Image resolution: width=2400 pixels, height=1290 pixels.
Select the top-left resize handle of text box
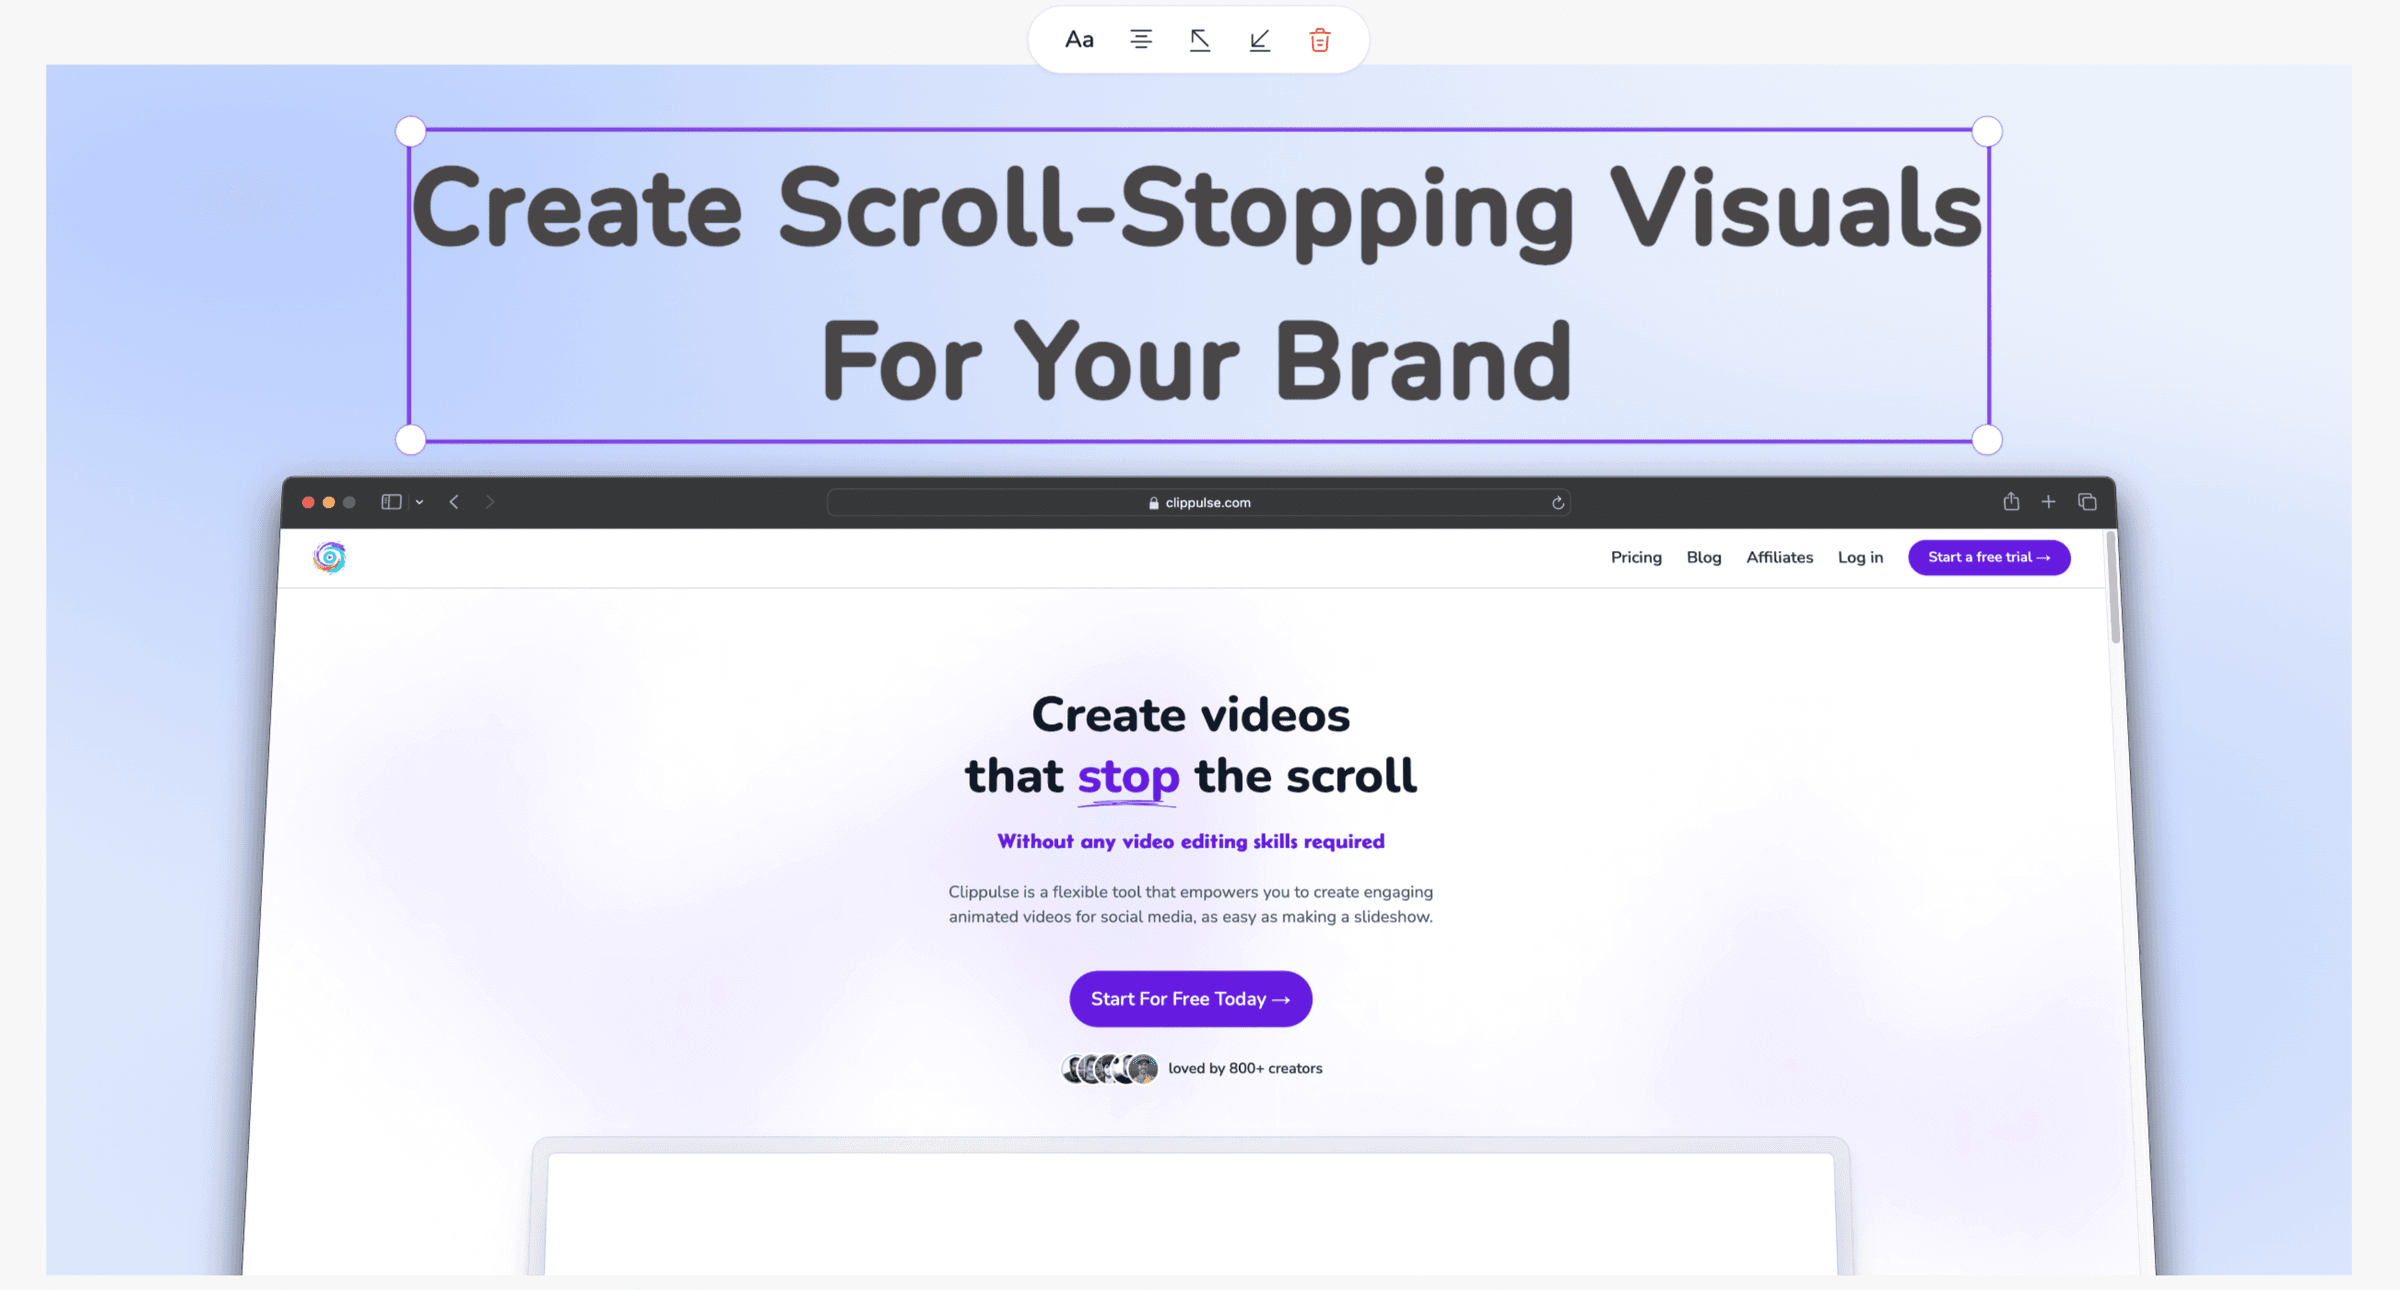pos(411,131)
